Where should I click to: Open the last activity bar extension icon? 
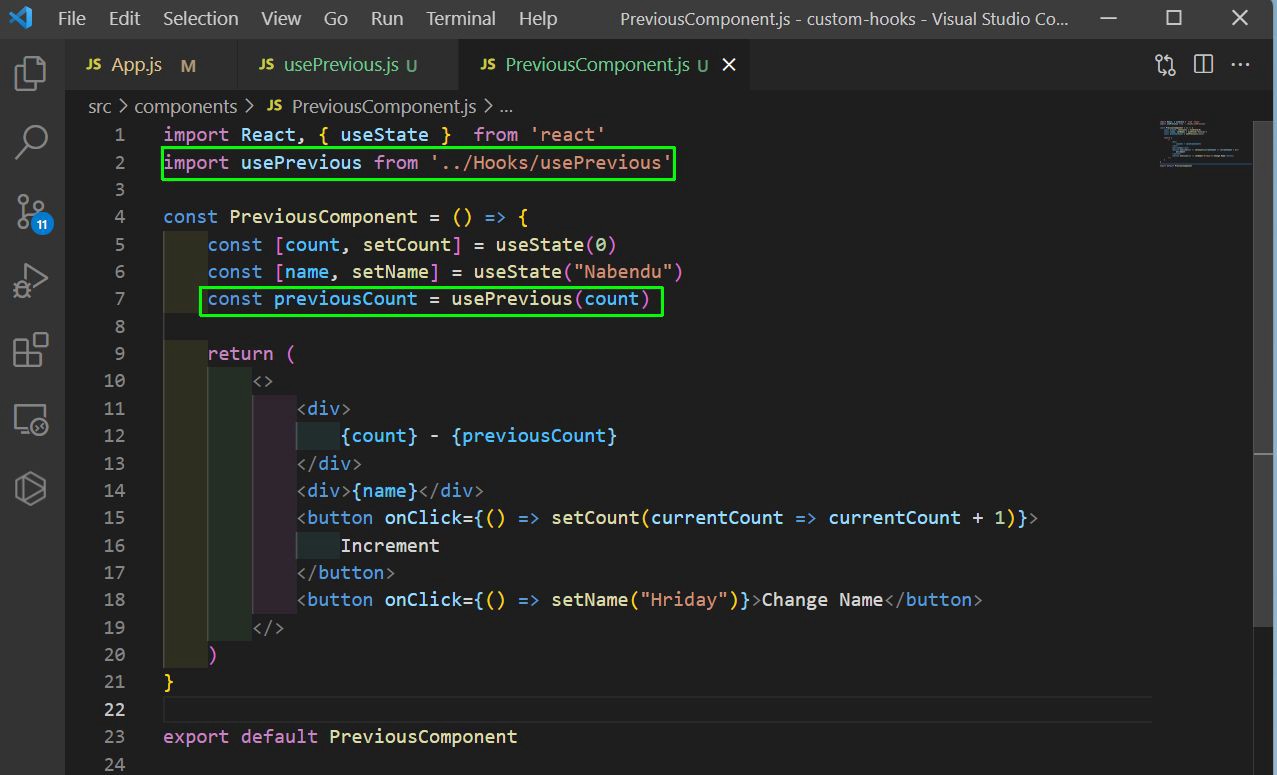pyautogui.click(x=31, y=489)
